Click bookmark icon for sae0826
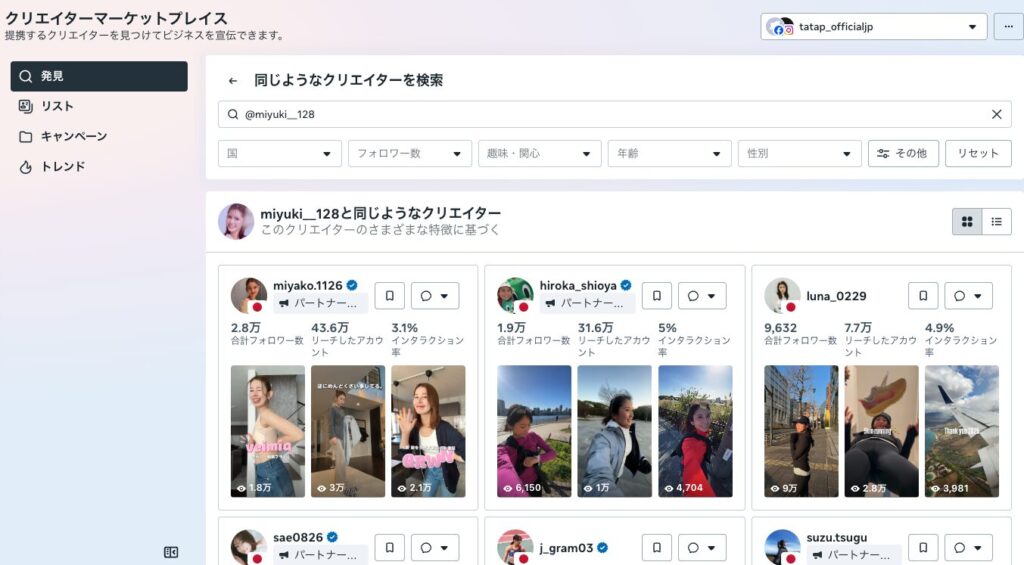The height and width of the screenshot is (565, 1024). point(389,547)
